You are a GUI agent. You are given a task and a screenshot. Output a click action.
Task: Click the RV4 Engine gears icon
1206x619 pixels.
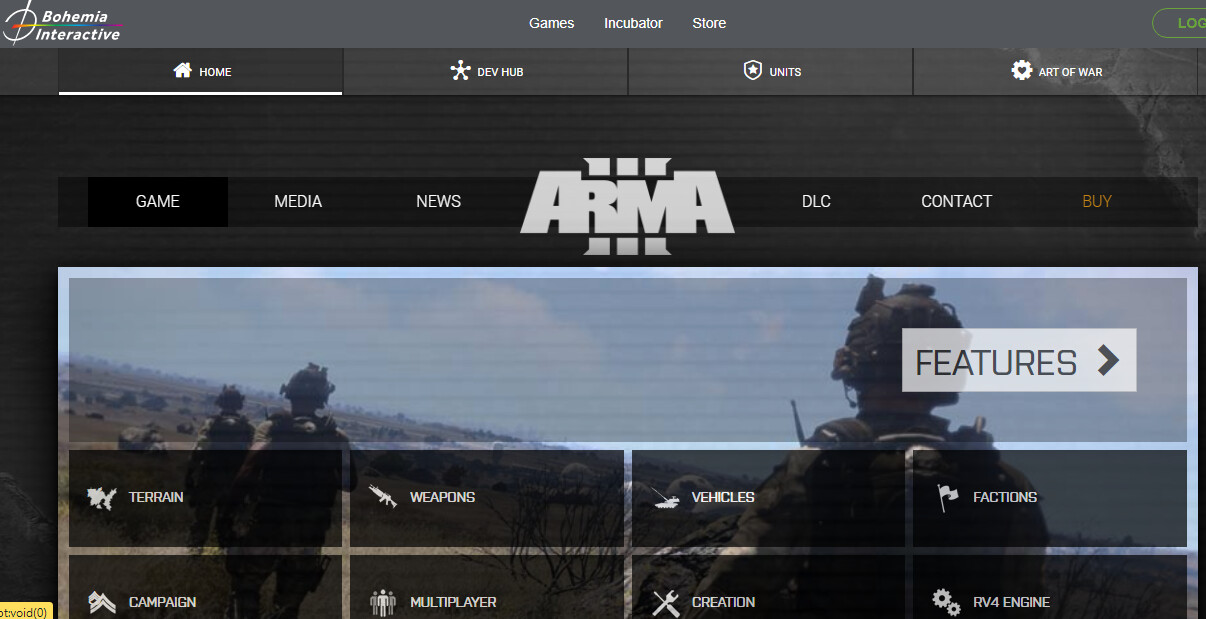pos(946,601)
